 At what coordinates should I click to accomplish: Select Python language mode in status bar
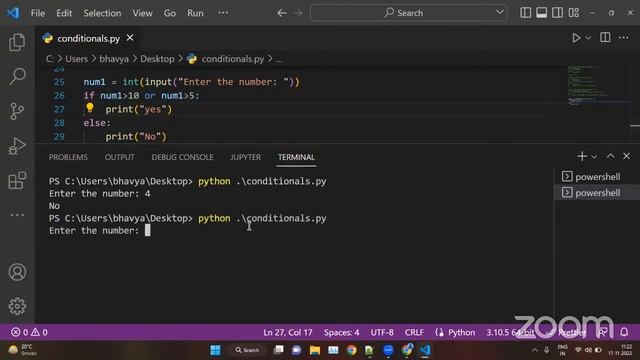[x=461, y=332]
